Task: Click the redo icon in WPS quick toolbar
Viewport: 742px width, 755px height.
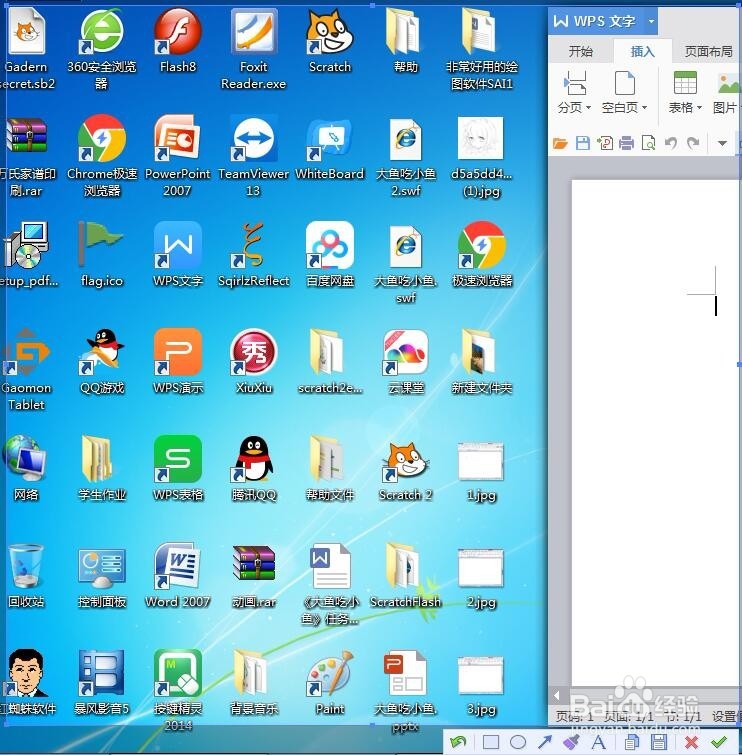Action: pyautogui.click(x=693, y=143)
